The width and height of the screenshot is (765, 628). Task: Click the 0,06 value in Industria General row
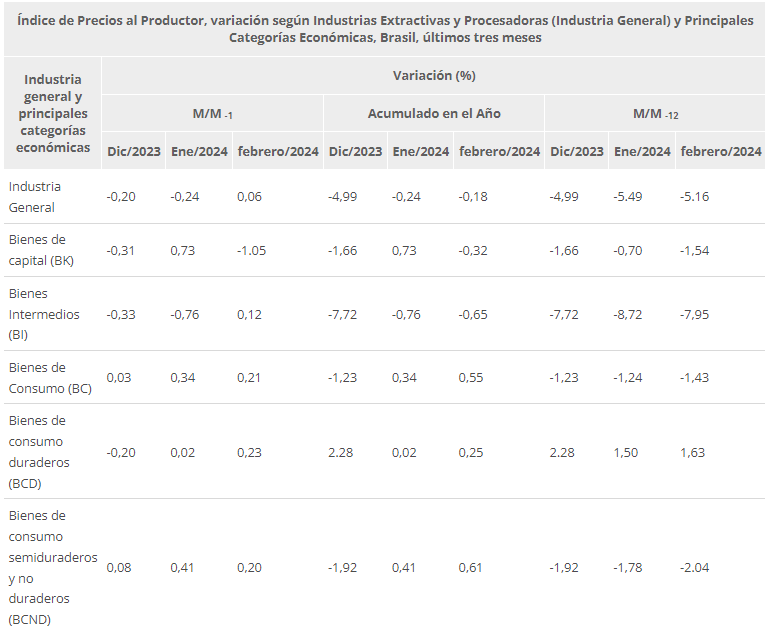click(249, 197)
